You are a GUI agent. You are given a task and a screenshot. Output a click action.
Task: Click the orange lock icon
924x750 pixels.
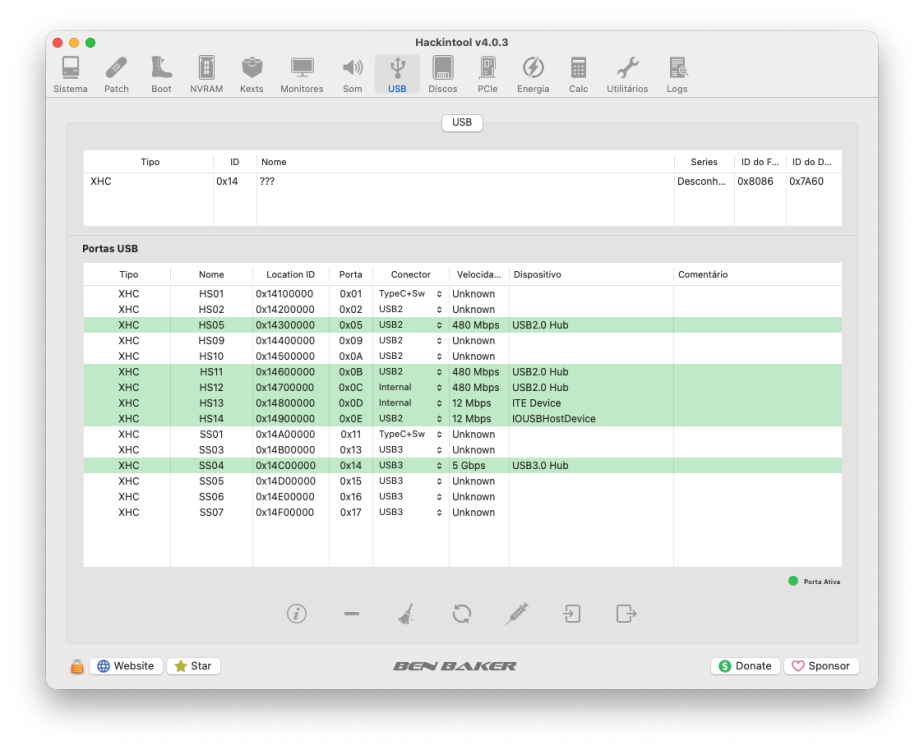tap(77, 666)
